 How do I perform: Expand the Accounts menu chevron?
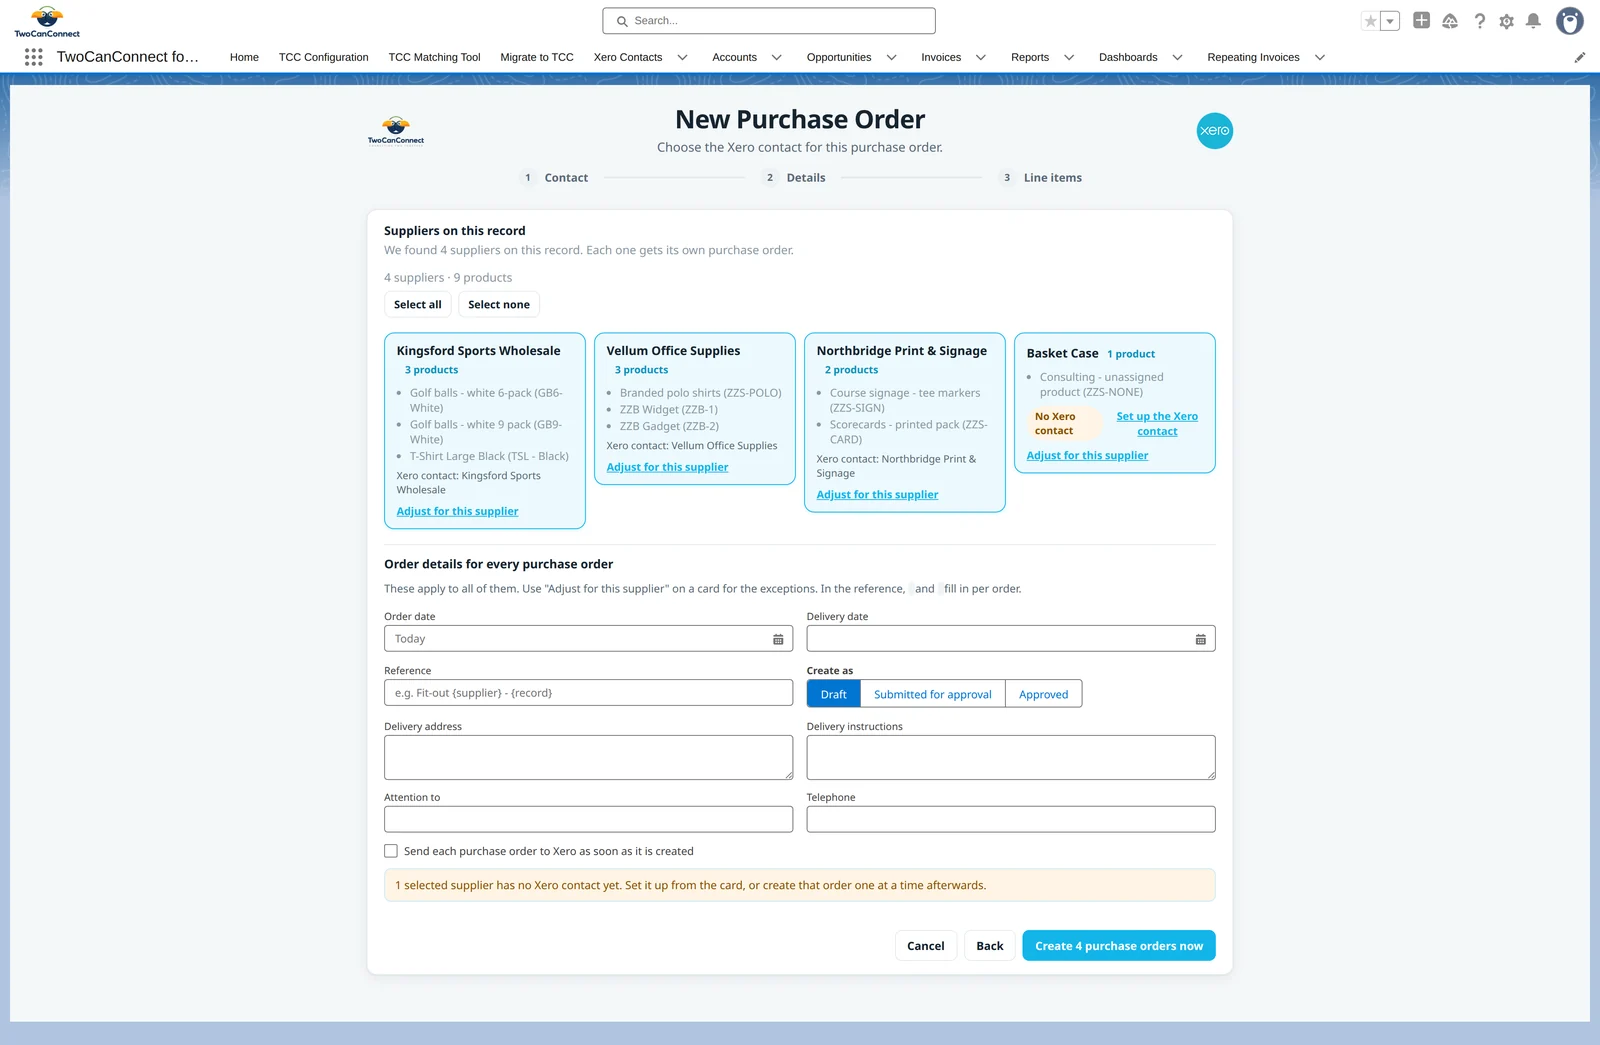(x=777, y=57)
